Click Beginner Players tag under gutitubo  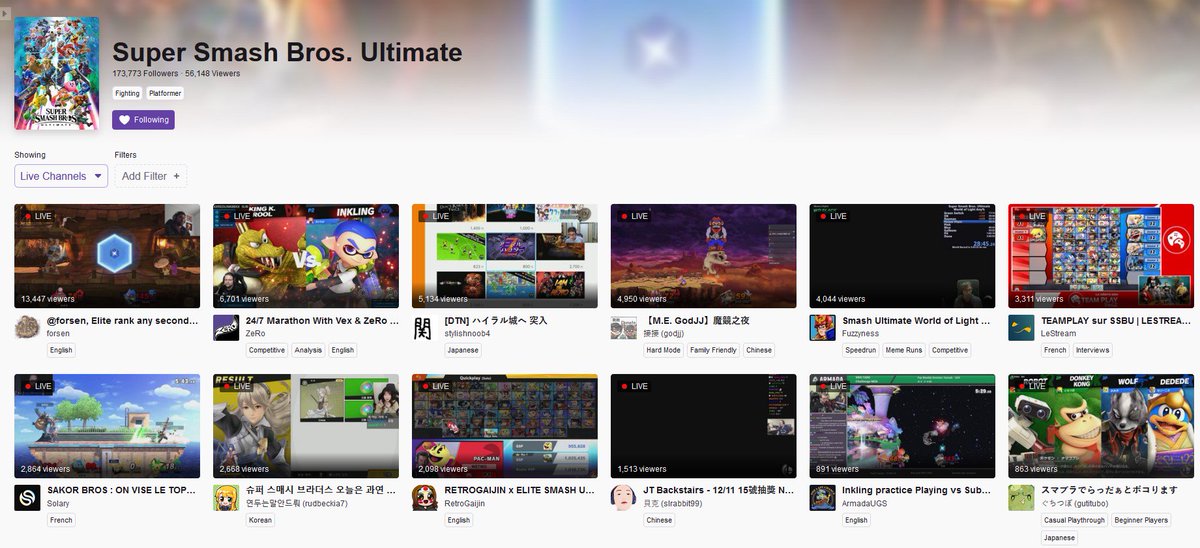pyautogui.click(x=1142, y=520)
